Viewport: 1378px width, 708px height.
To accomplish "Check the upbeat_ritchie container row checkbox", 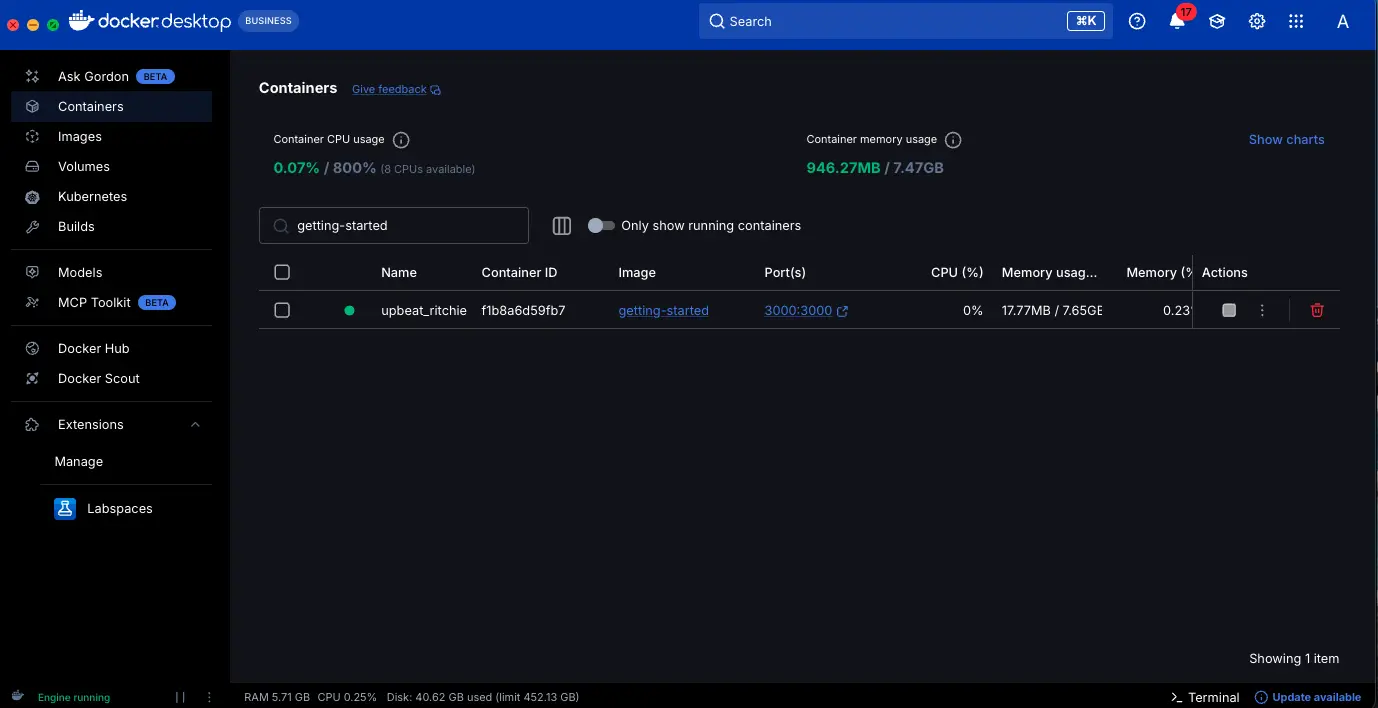I will (x=281, y=310).
